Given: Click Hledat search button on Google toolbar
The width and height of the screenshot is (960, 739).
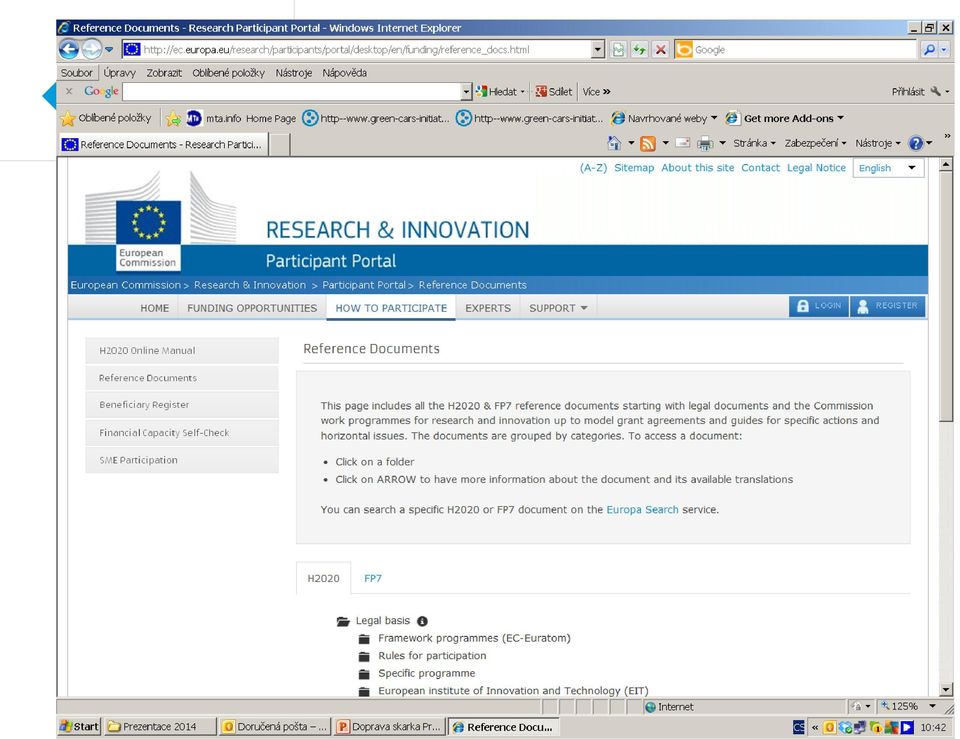Looking at the screenshot, I should click(497, 91).
